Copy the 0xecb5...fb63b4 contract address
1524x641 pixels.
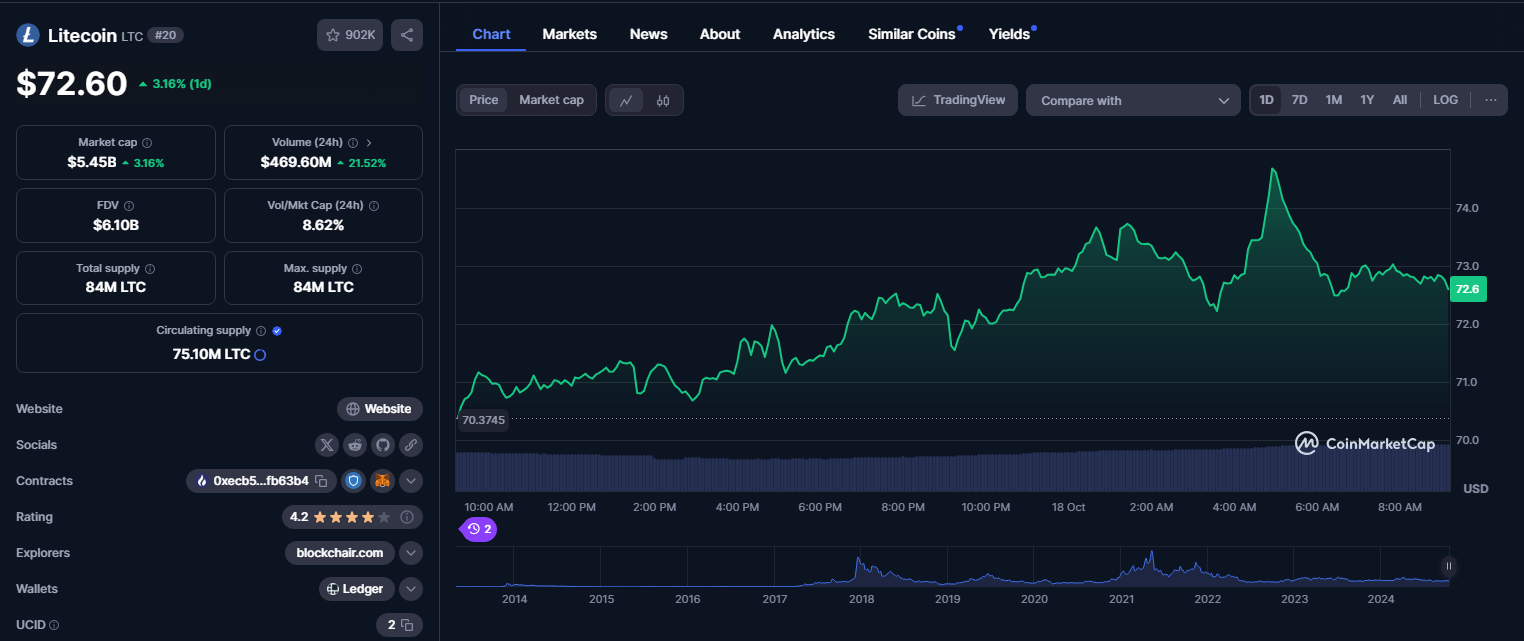click(x=321, y=481)
